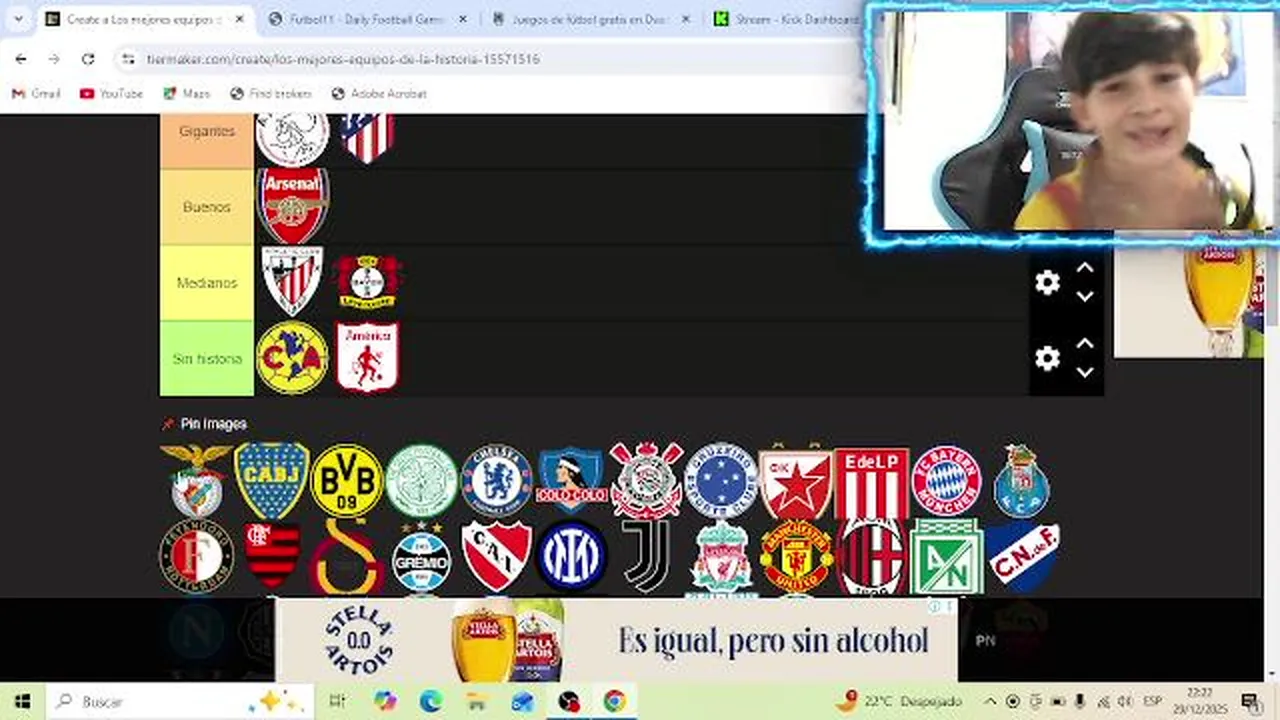Pick the Juventus J logo
Viewport: 1280px width, 720px height.
click(x=646, y=556)
